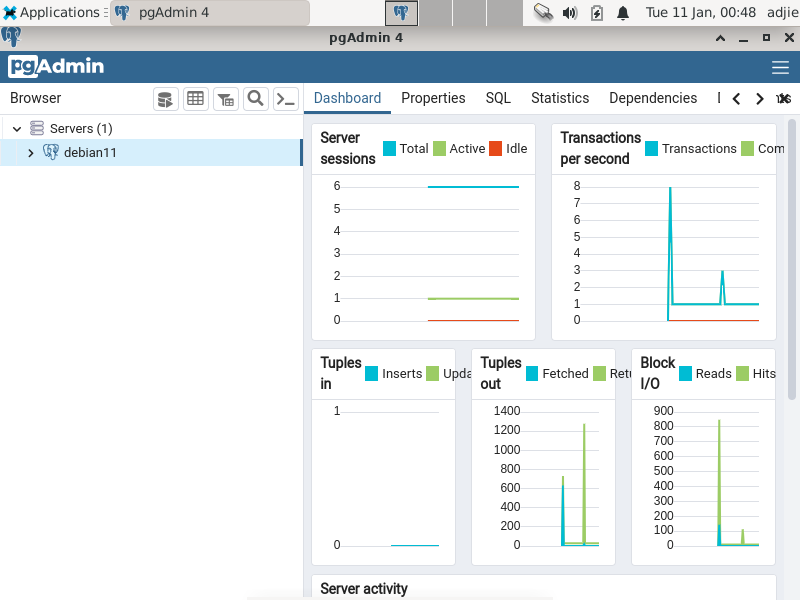
Task: Open the Properties tab
Action: [x=433, y=98]
